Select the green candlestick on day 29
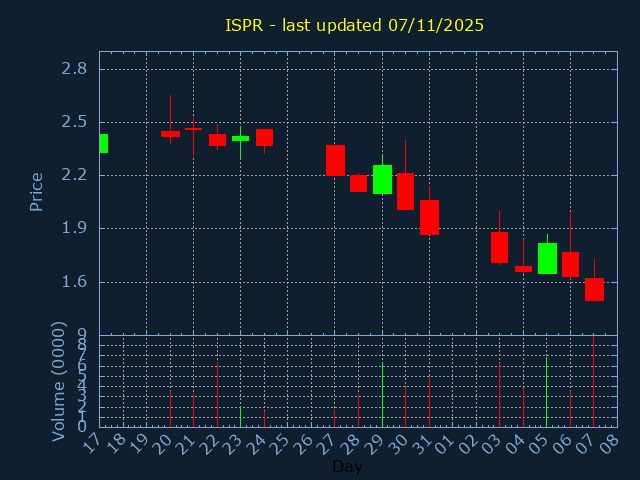The height and width of the screenshot is (480, 640). 382,179
